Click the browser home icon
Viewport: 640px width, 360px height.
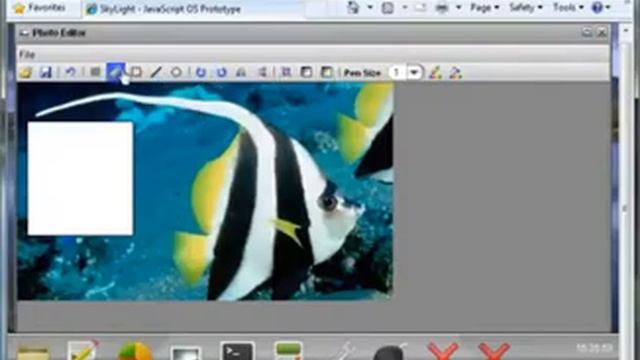click(353, 8)
